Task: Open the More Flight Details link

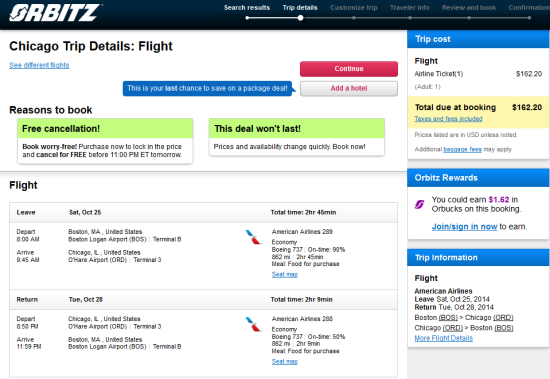Action: pos(444,338)
